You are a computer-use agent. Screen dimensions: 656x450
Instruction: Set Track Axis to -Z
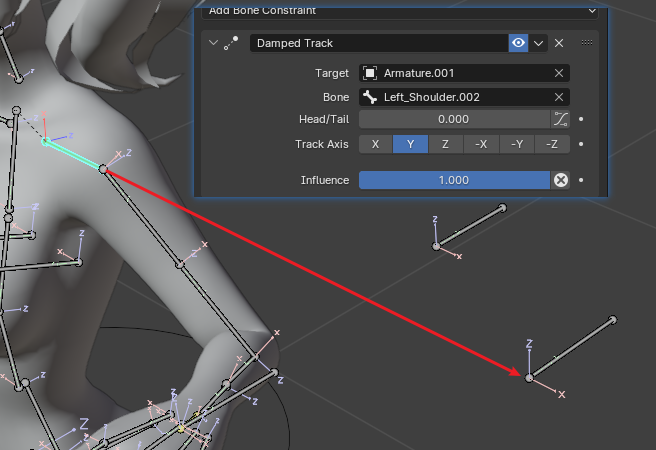click(552, 144)
